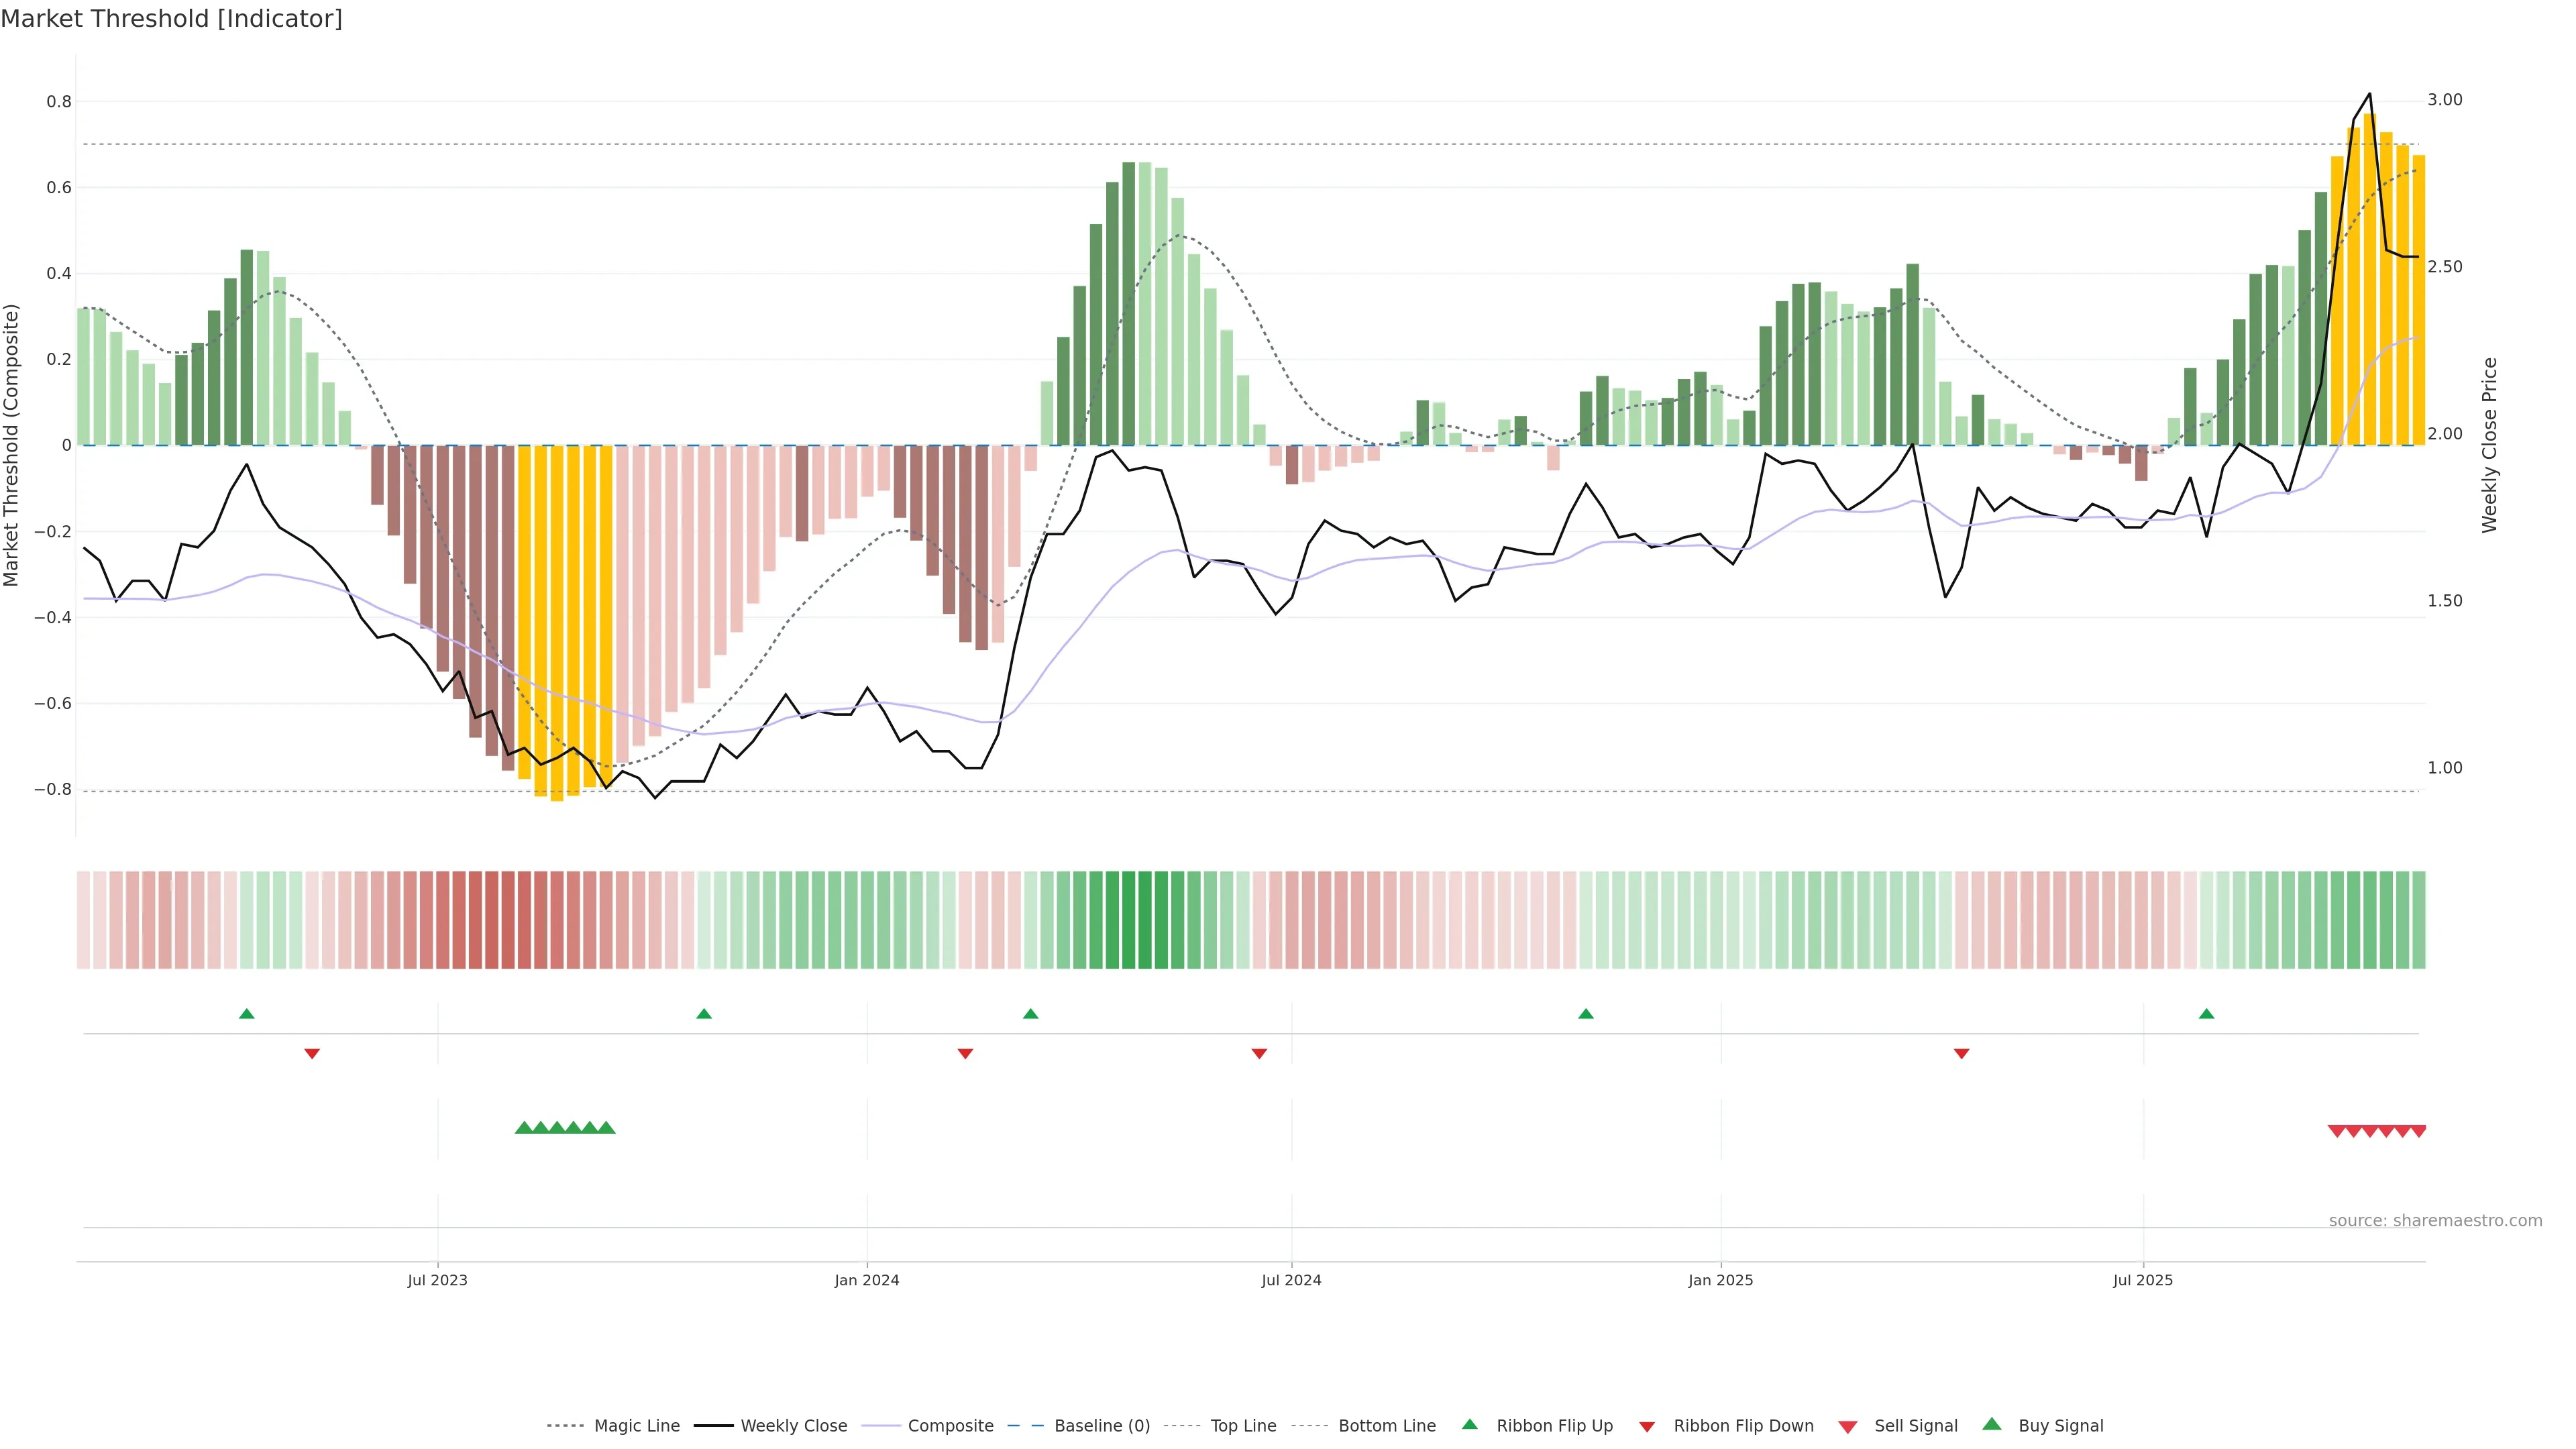Click the Ribbon Flip Up legend triangle
The height and width of the screenshot is (1449, 2576).
(1469, 1424)
